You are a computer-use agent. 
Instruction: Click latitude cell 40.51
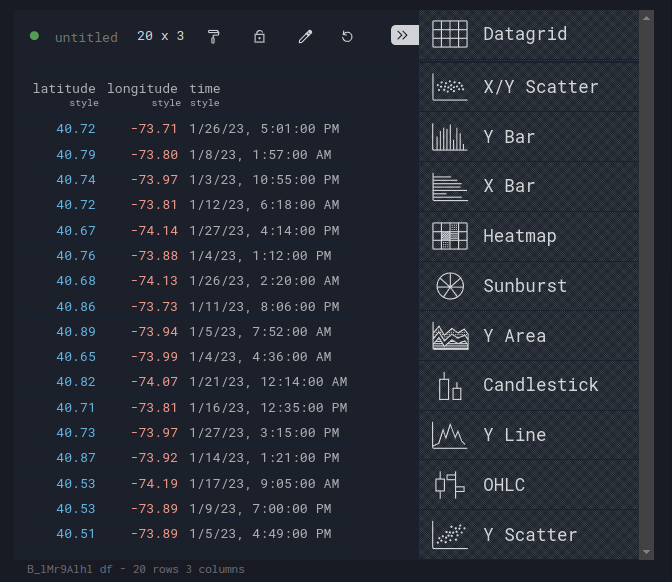click(x=76, y=534)
